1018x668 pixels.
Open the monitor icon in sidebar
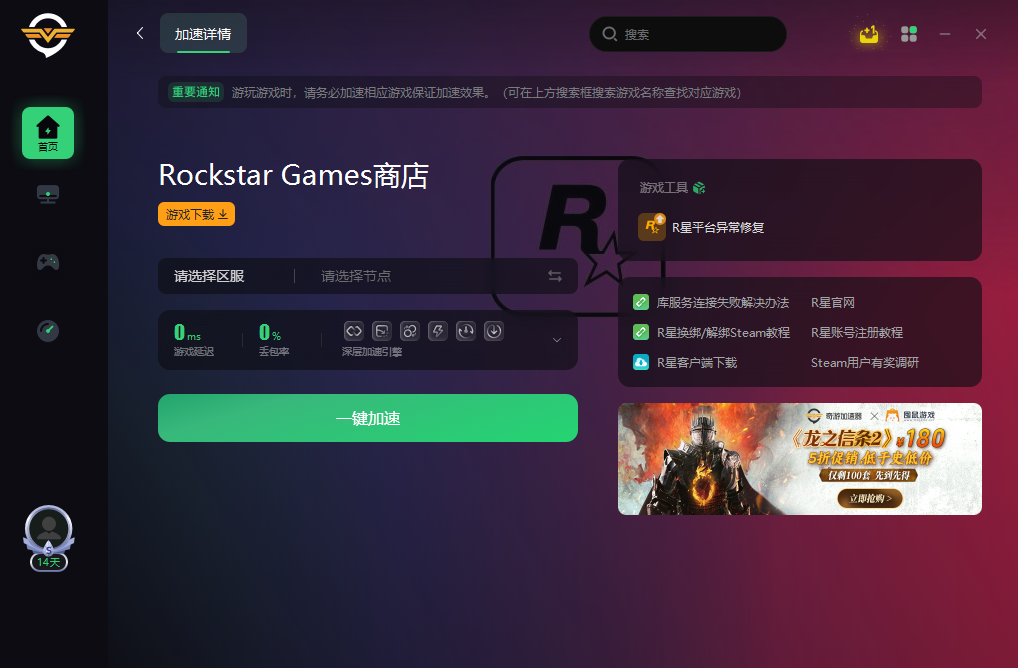click(x=48, y=194)
